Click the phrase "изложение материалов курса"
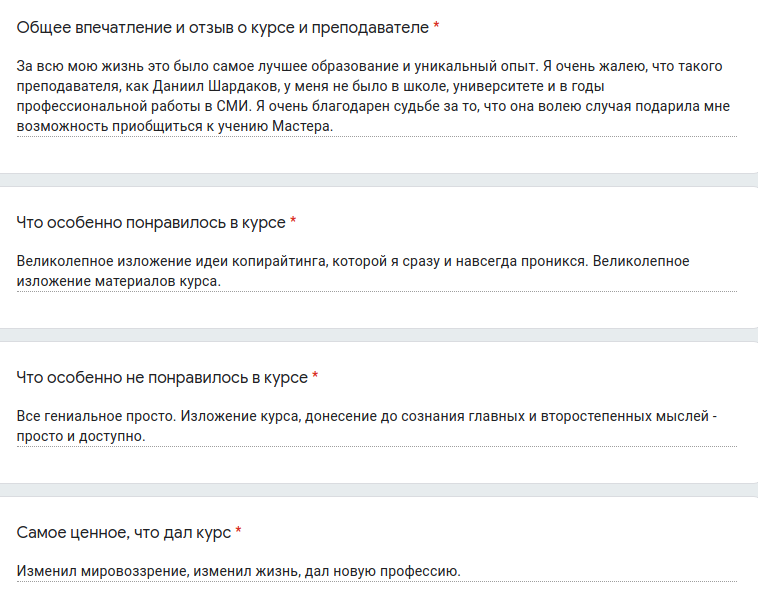The width and height of the screenshot is (758, 607). pos(118,282)
